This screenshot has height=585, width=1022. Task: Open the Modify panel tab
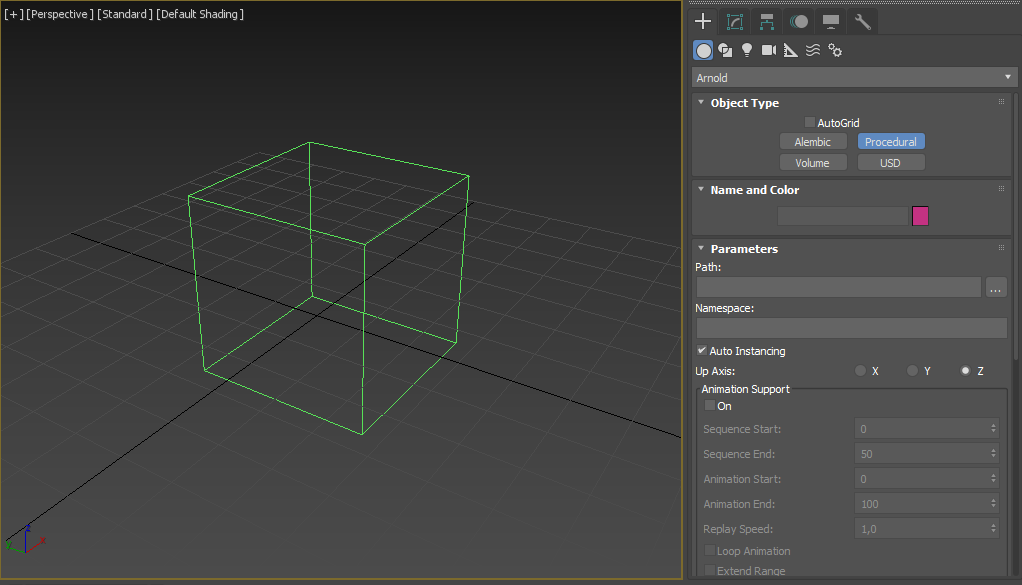tap(735, 21)
